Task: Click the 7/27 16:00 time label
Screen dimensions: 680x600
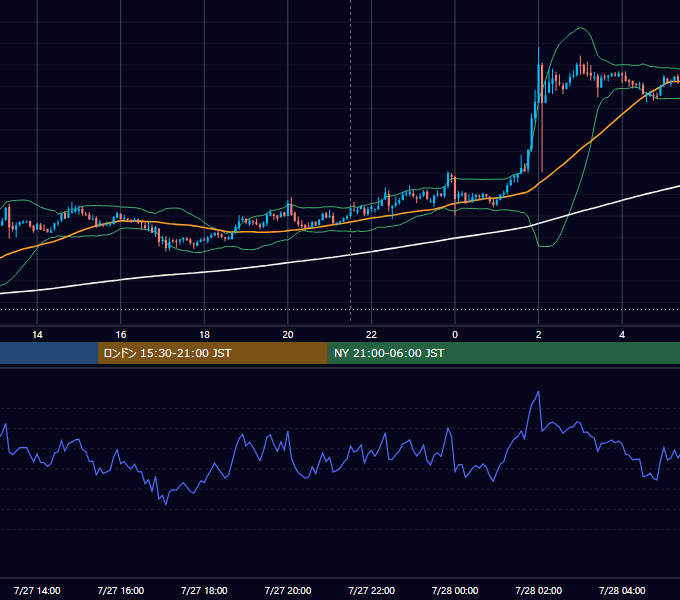Action: (x=121, y=590)
